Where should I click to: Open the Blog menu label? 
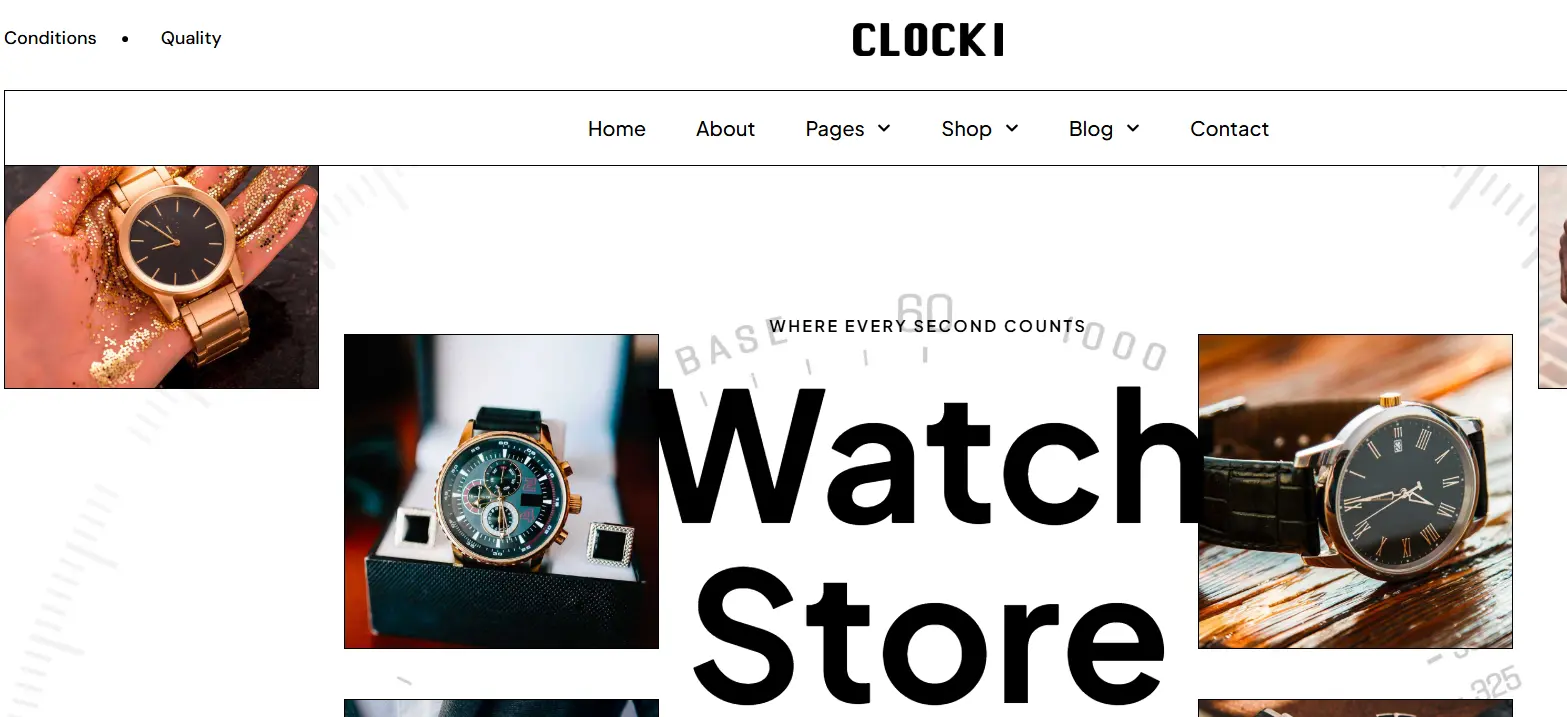point(1091,129)
